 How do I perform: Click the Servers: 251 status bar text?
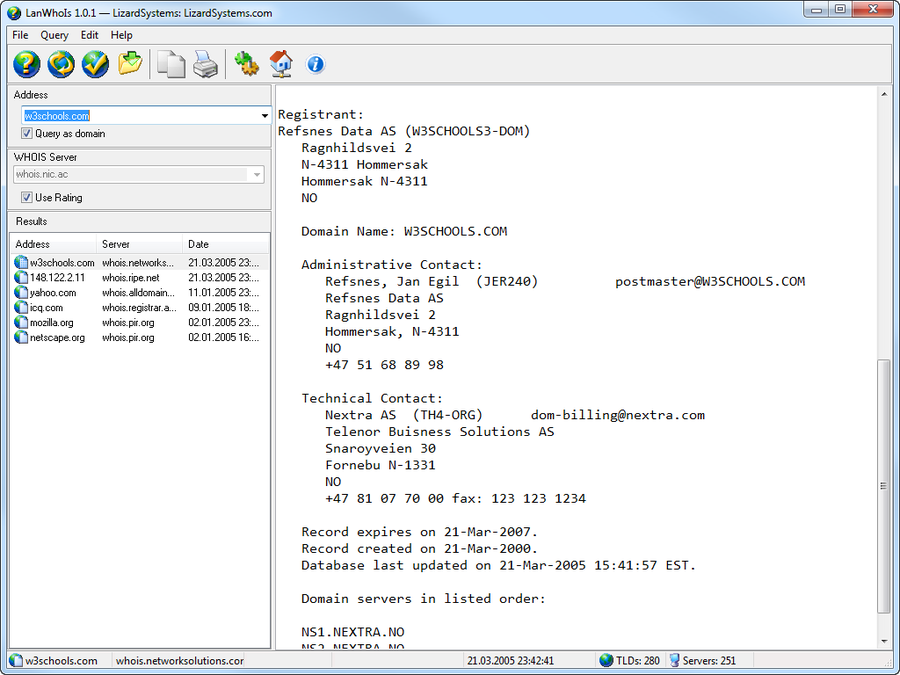coord(709,661)
